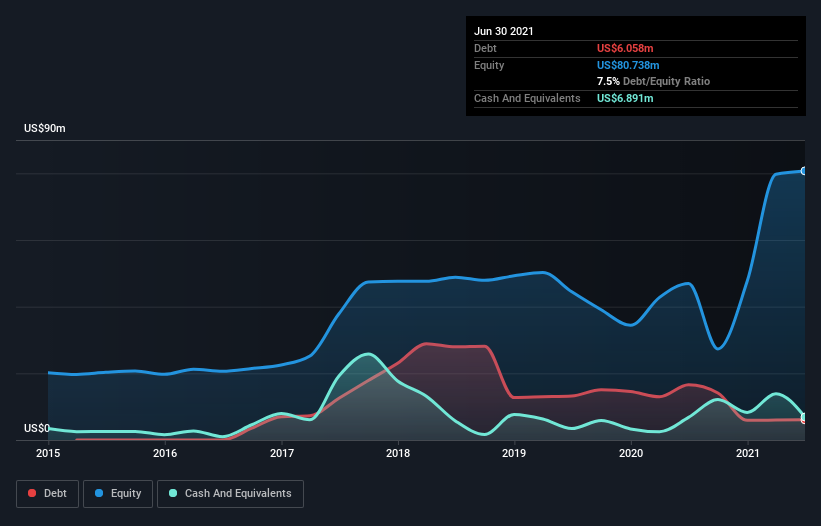
Task: Click the US$90m axis label
Action: pos(45,128)
